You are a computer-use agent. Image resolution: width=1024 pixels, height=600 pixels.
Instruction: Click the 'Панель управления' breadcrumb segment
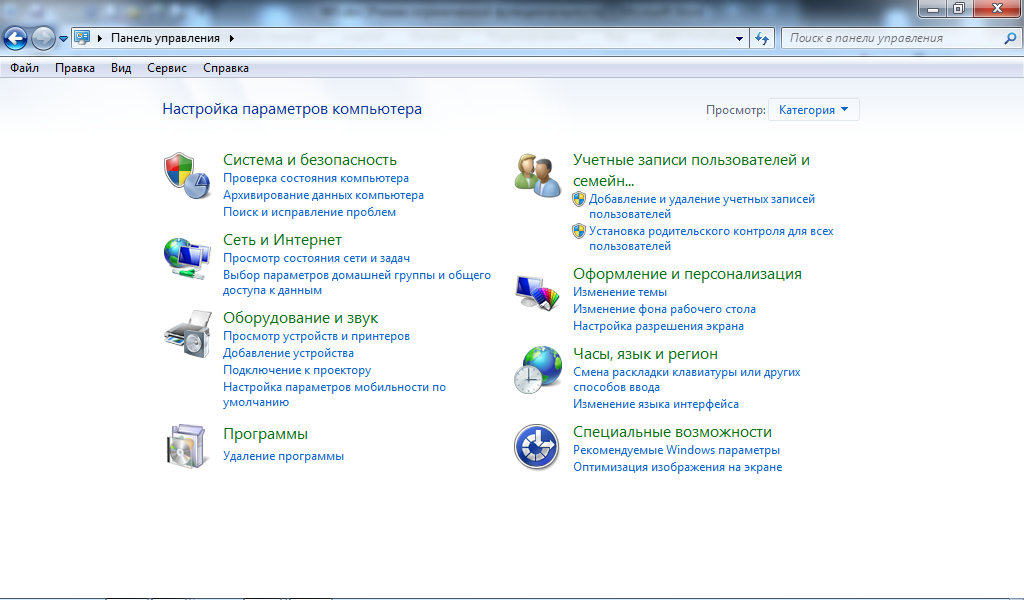165,39
